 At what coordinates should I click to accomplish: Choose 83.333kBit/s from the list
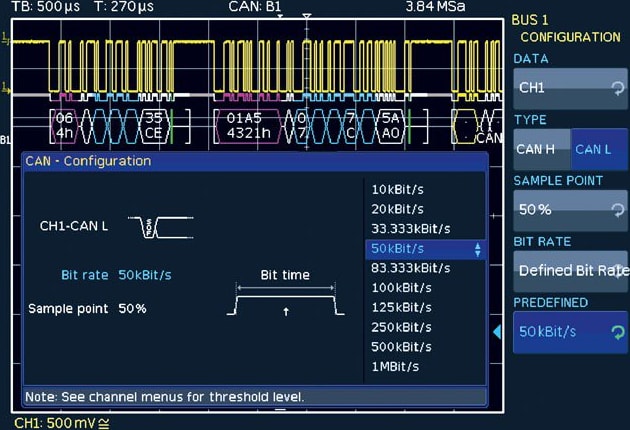click(x=411, y=268)
